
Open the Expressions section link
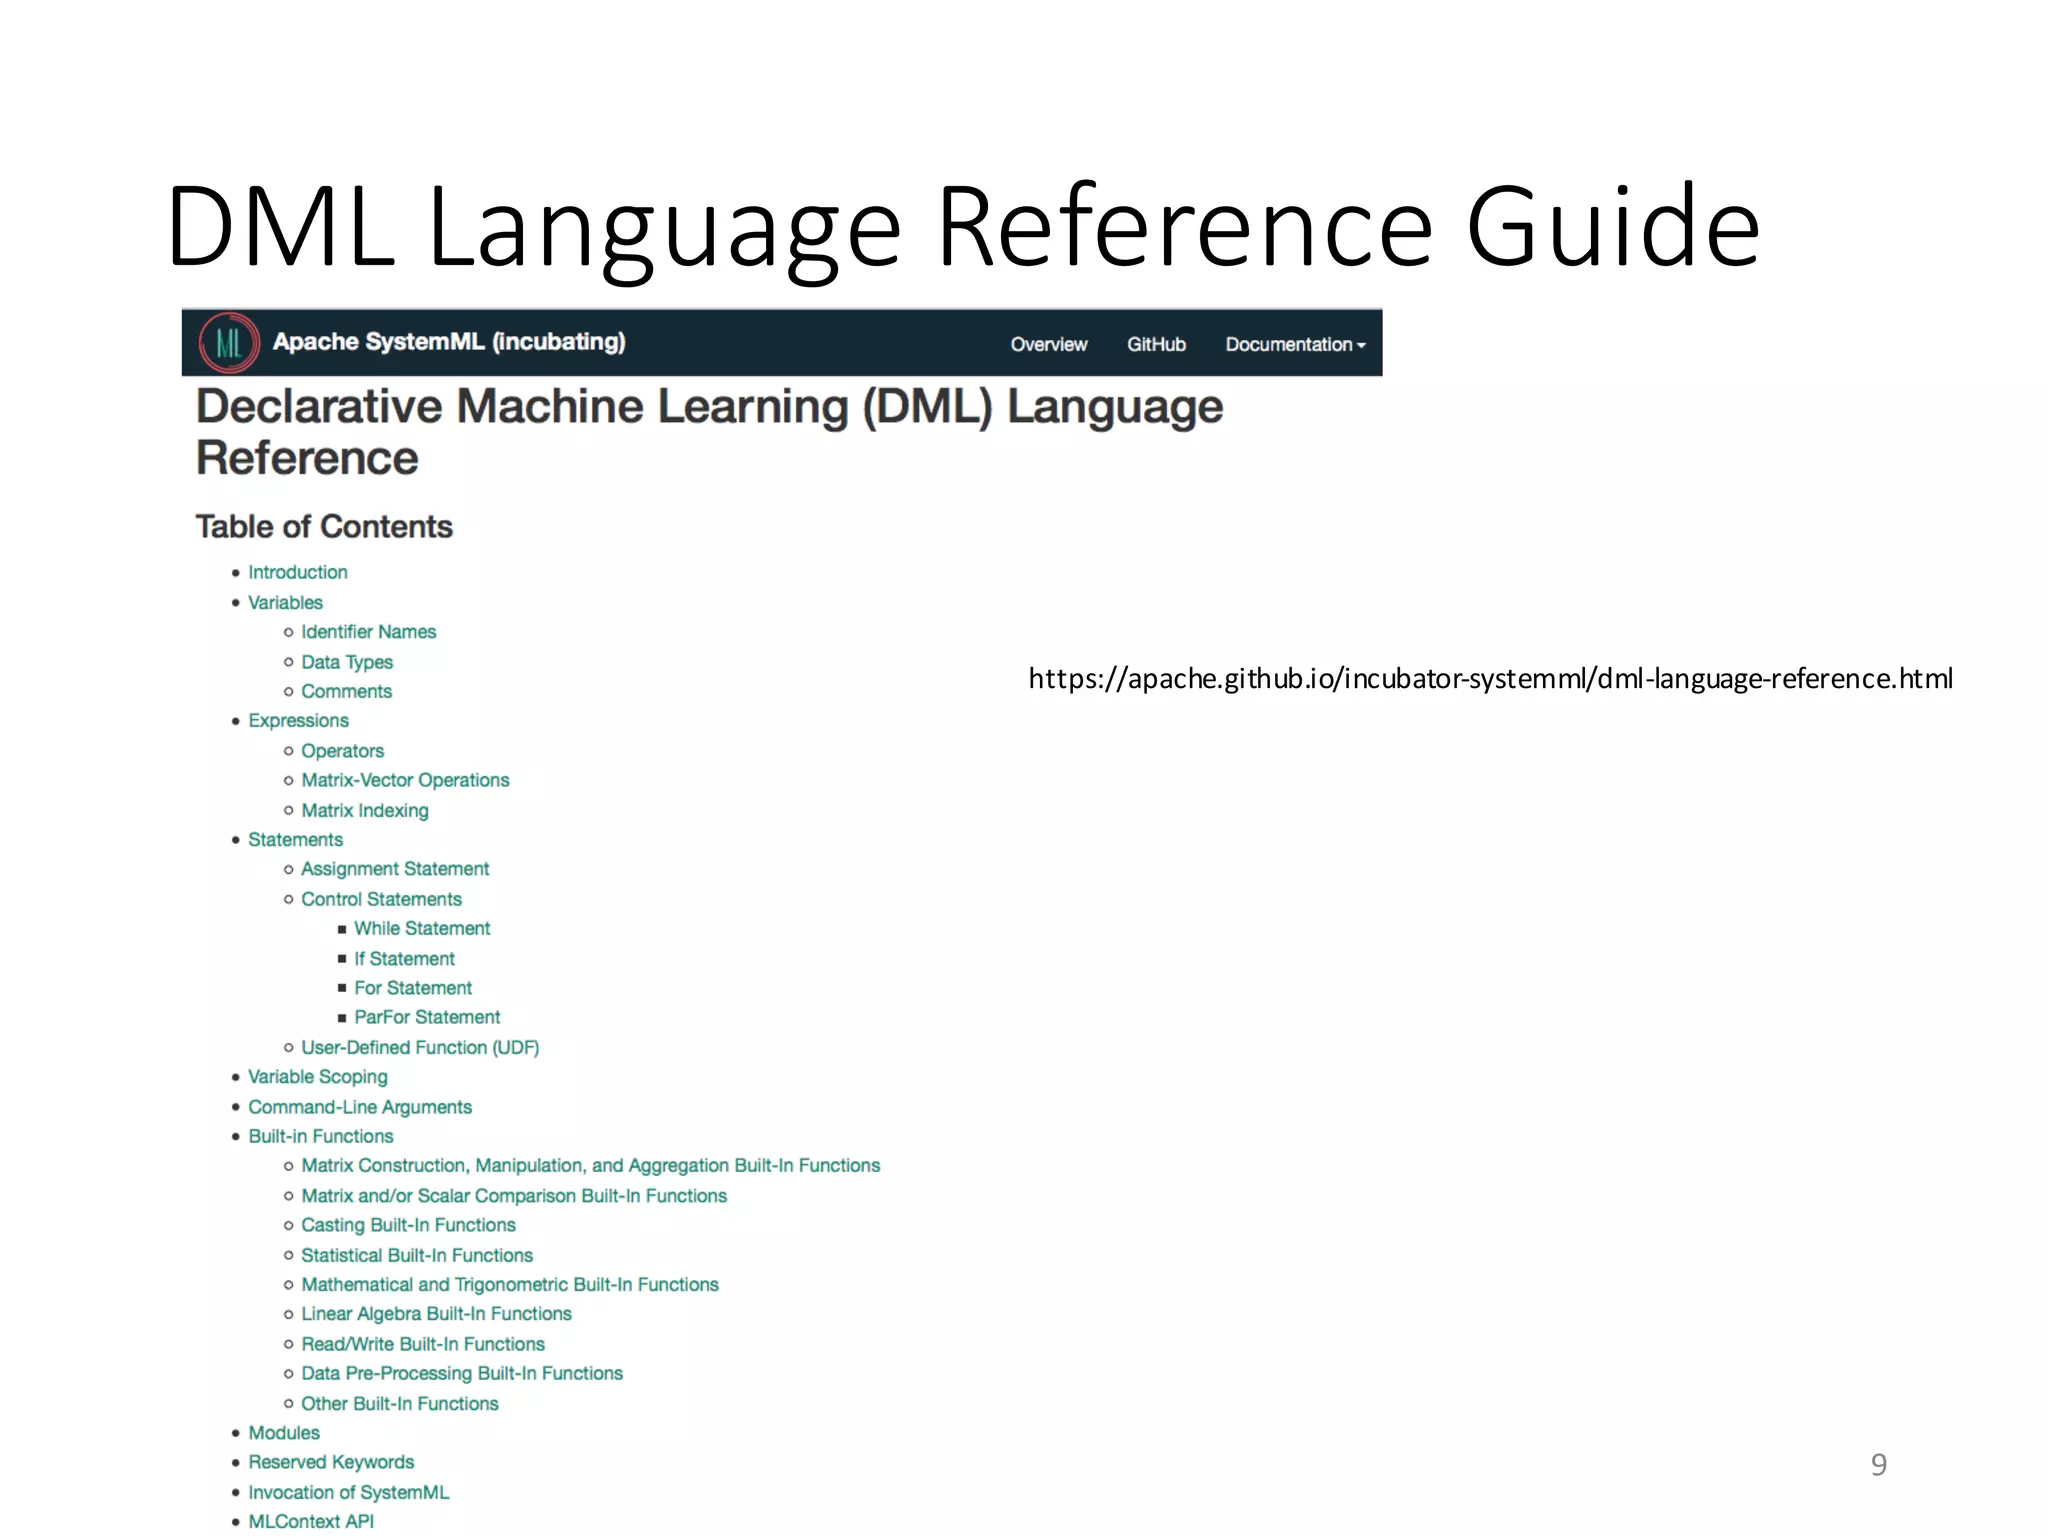click(298, 721)
